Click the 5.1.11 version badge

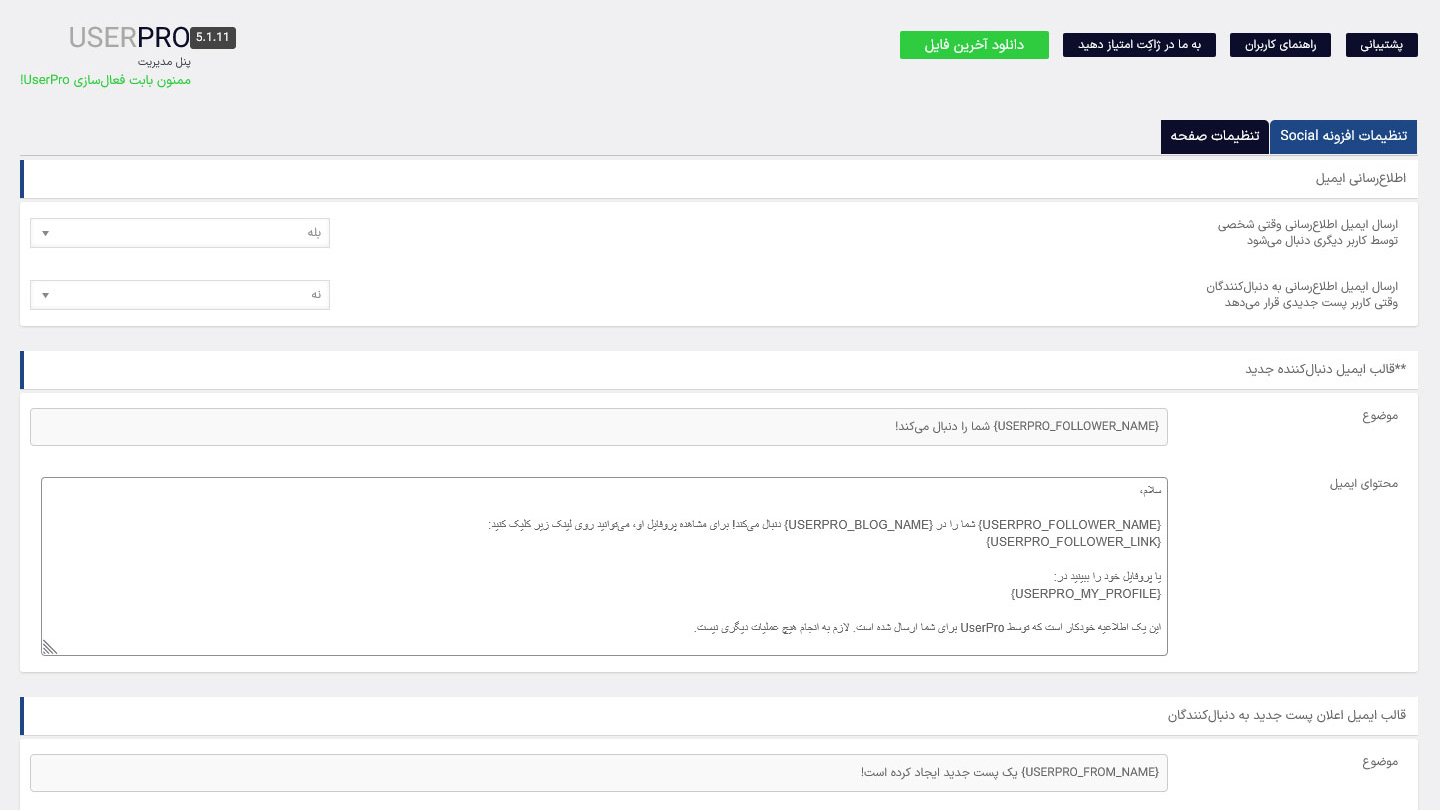coord(213,38)
